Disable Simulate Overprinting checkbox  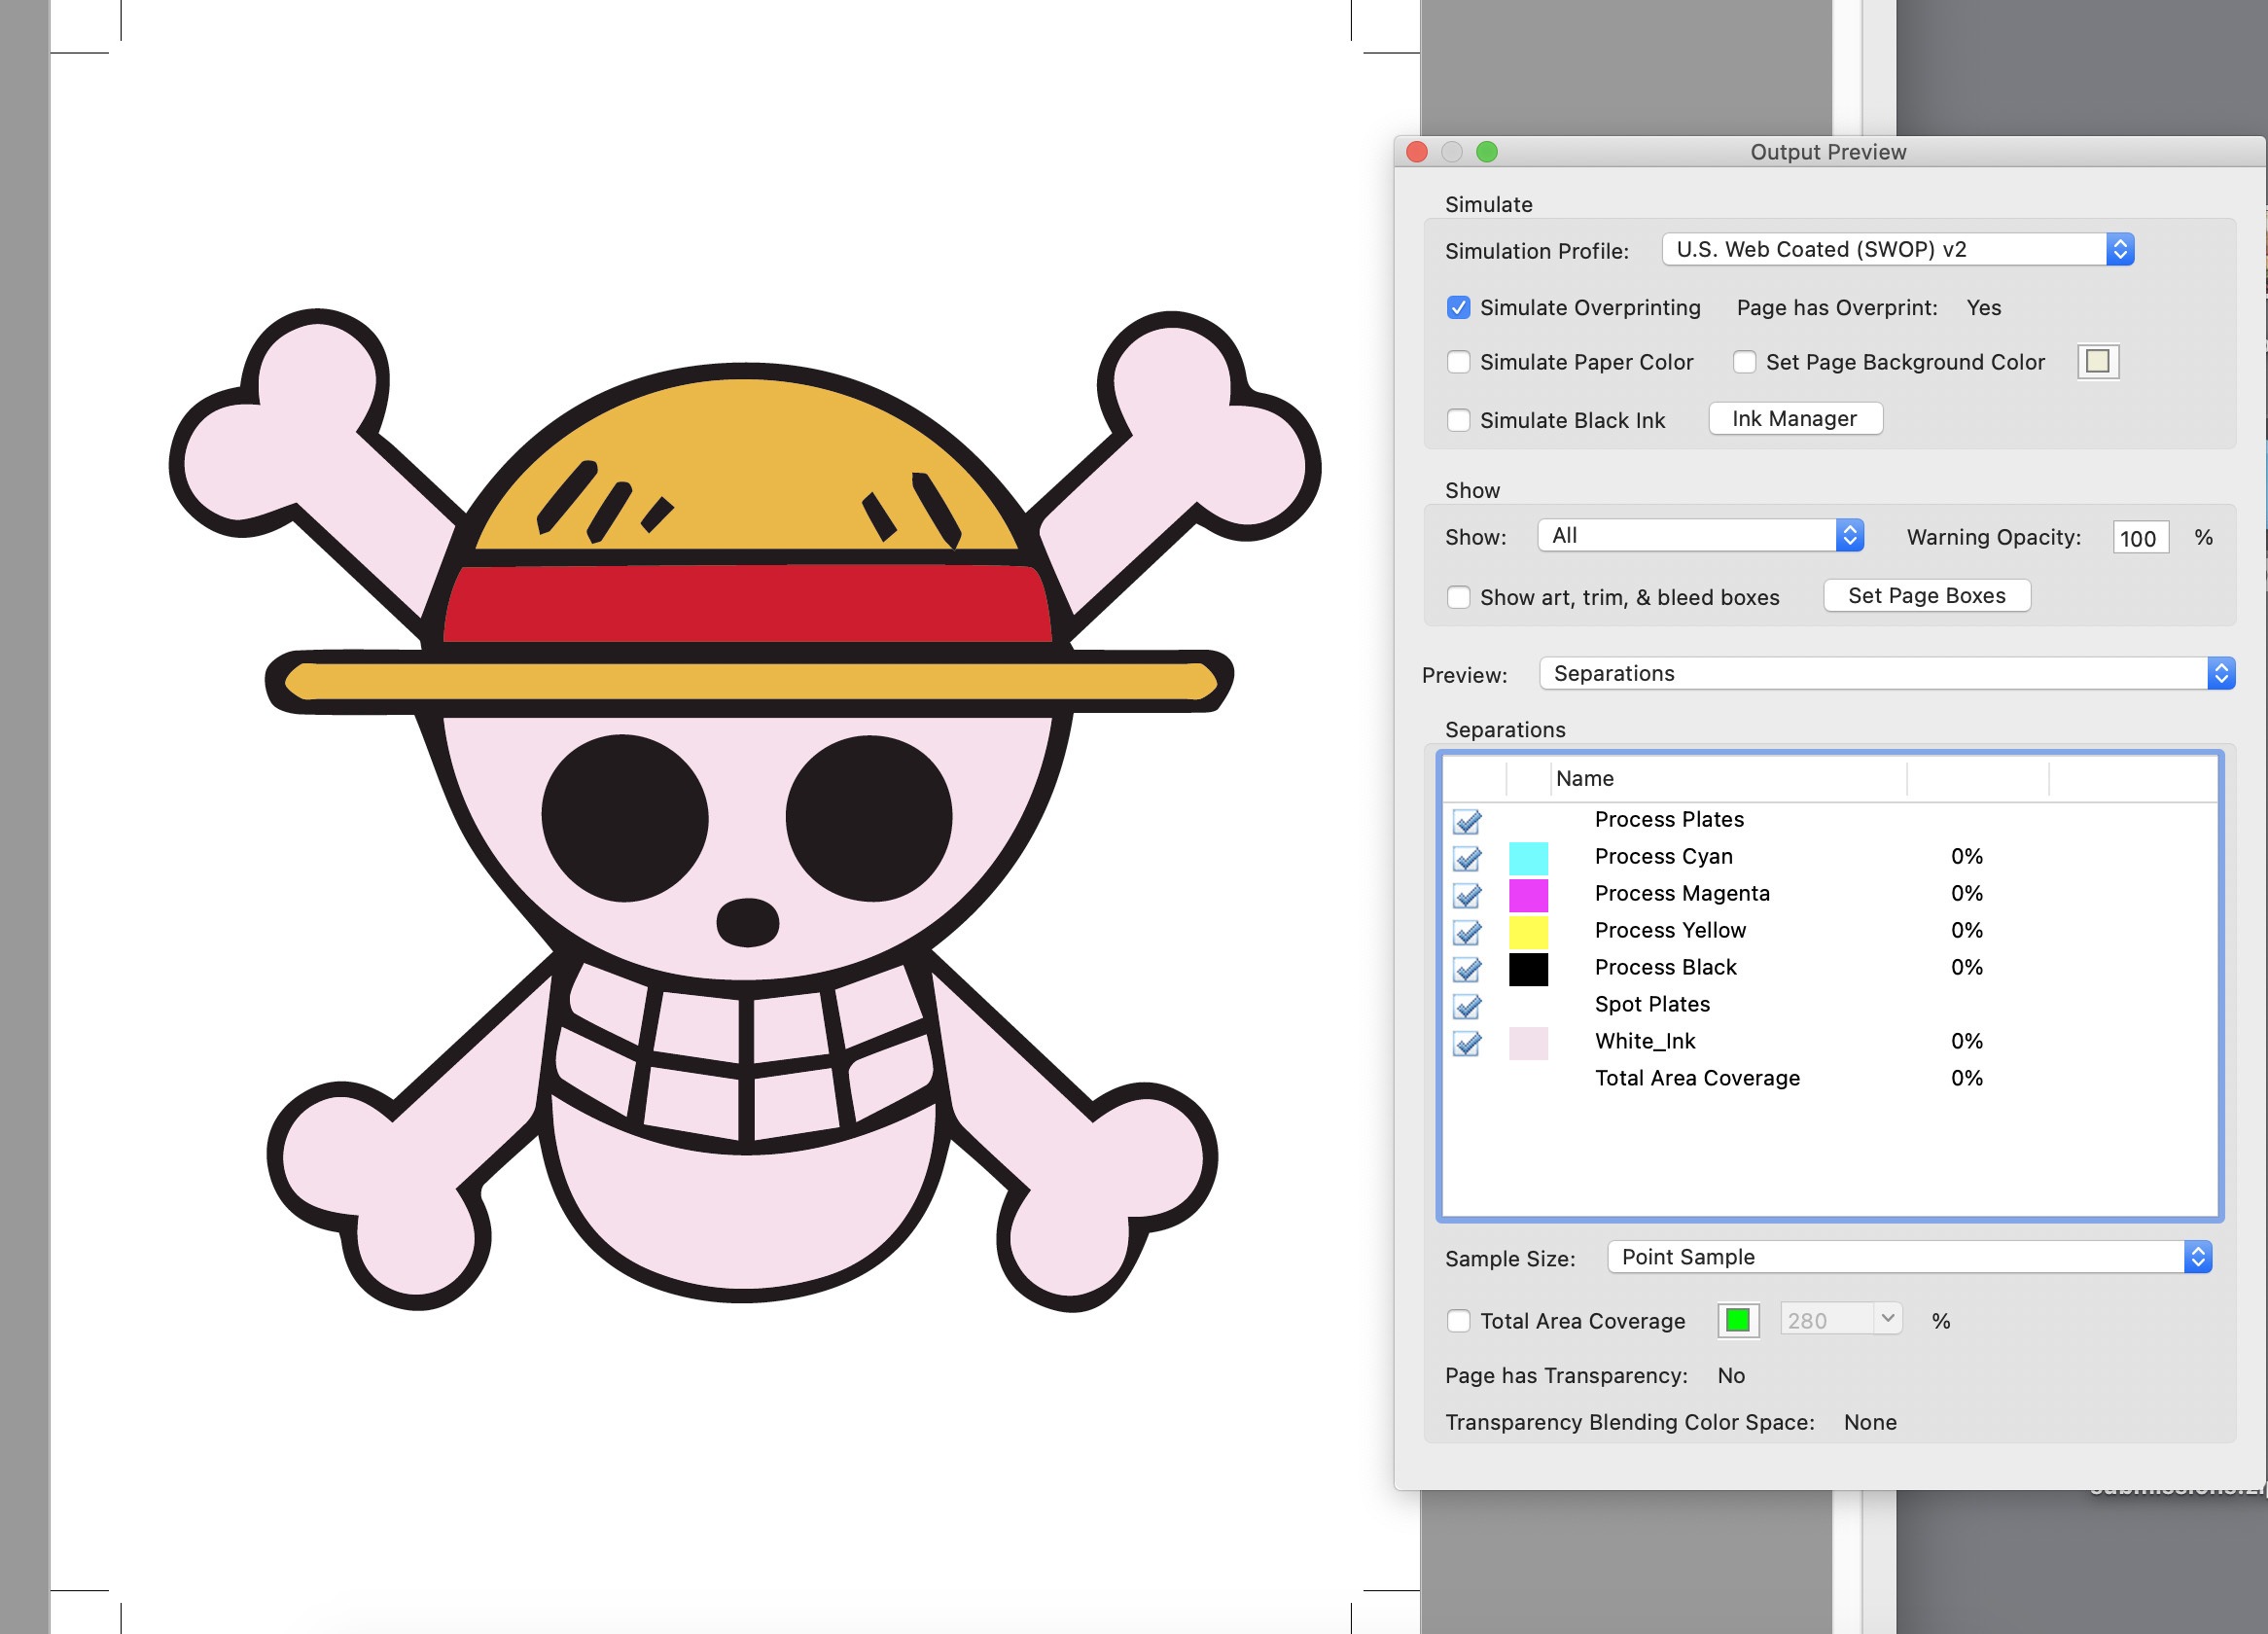pos(1458,308)
